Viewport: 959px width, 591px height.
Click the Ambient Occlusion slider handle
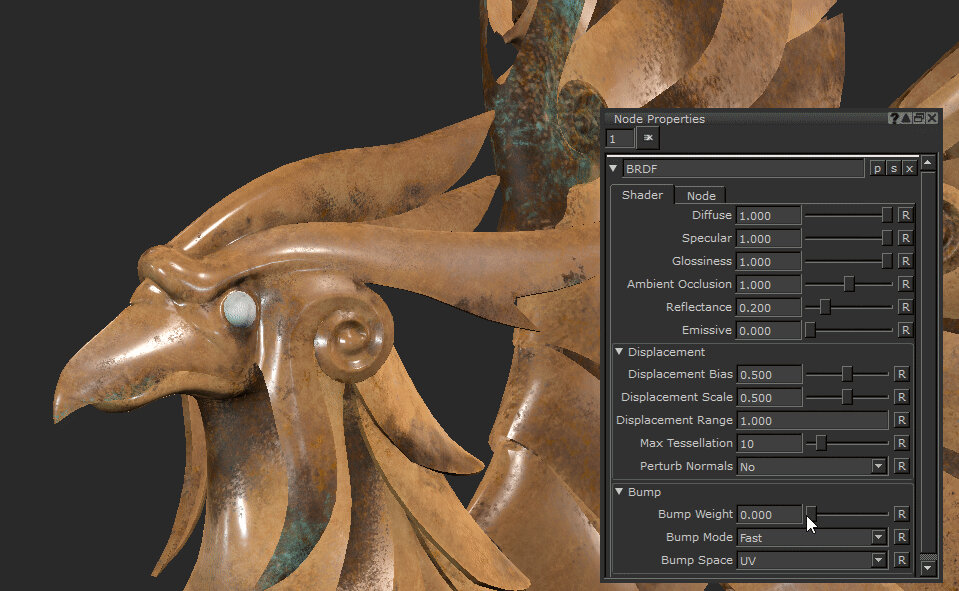(849, 284)
